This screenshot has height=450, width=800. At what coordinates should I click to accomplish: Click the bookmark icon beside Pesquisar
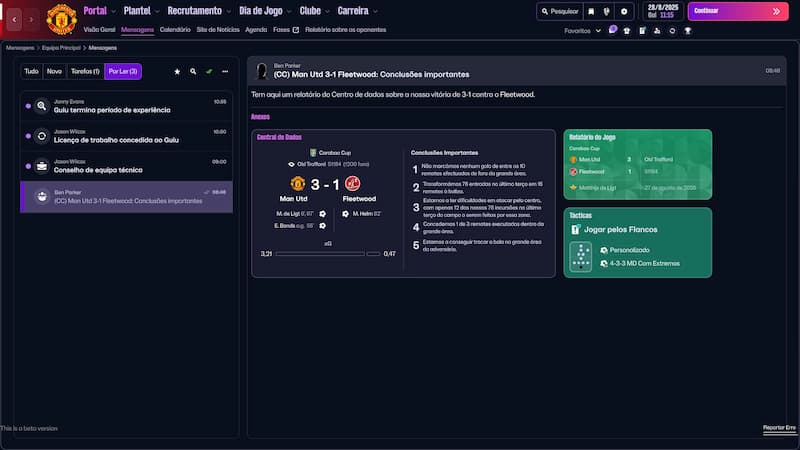pos(591,12)
